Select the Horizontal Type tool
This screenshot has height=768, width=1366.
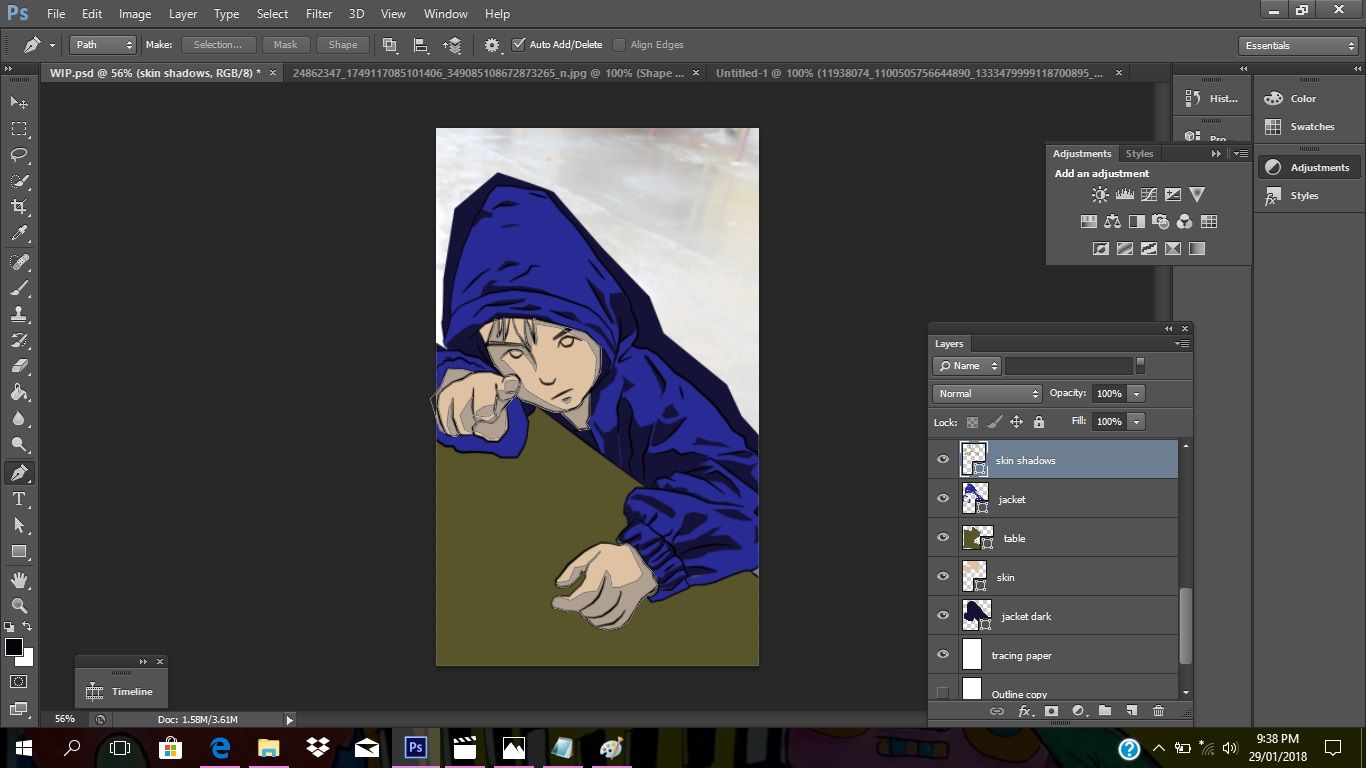19,499
